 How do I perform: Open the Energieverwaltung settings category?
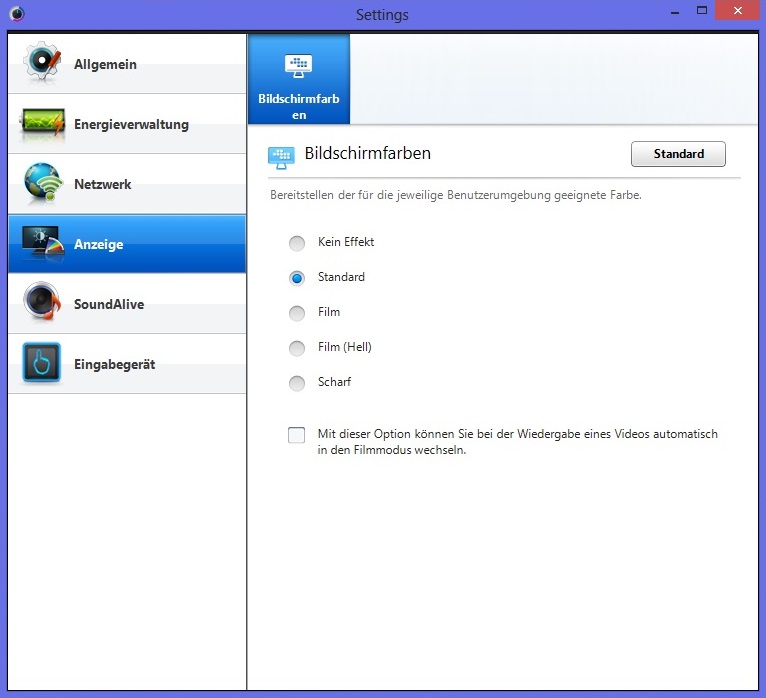(127, 124)
